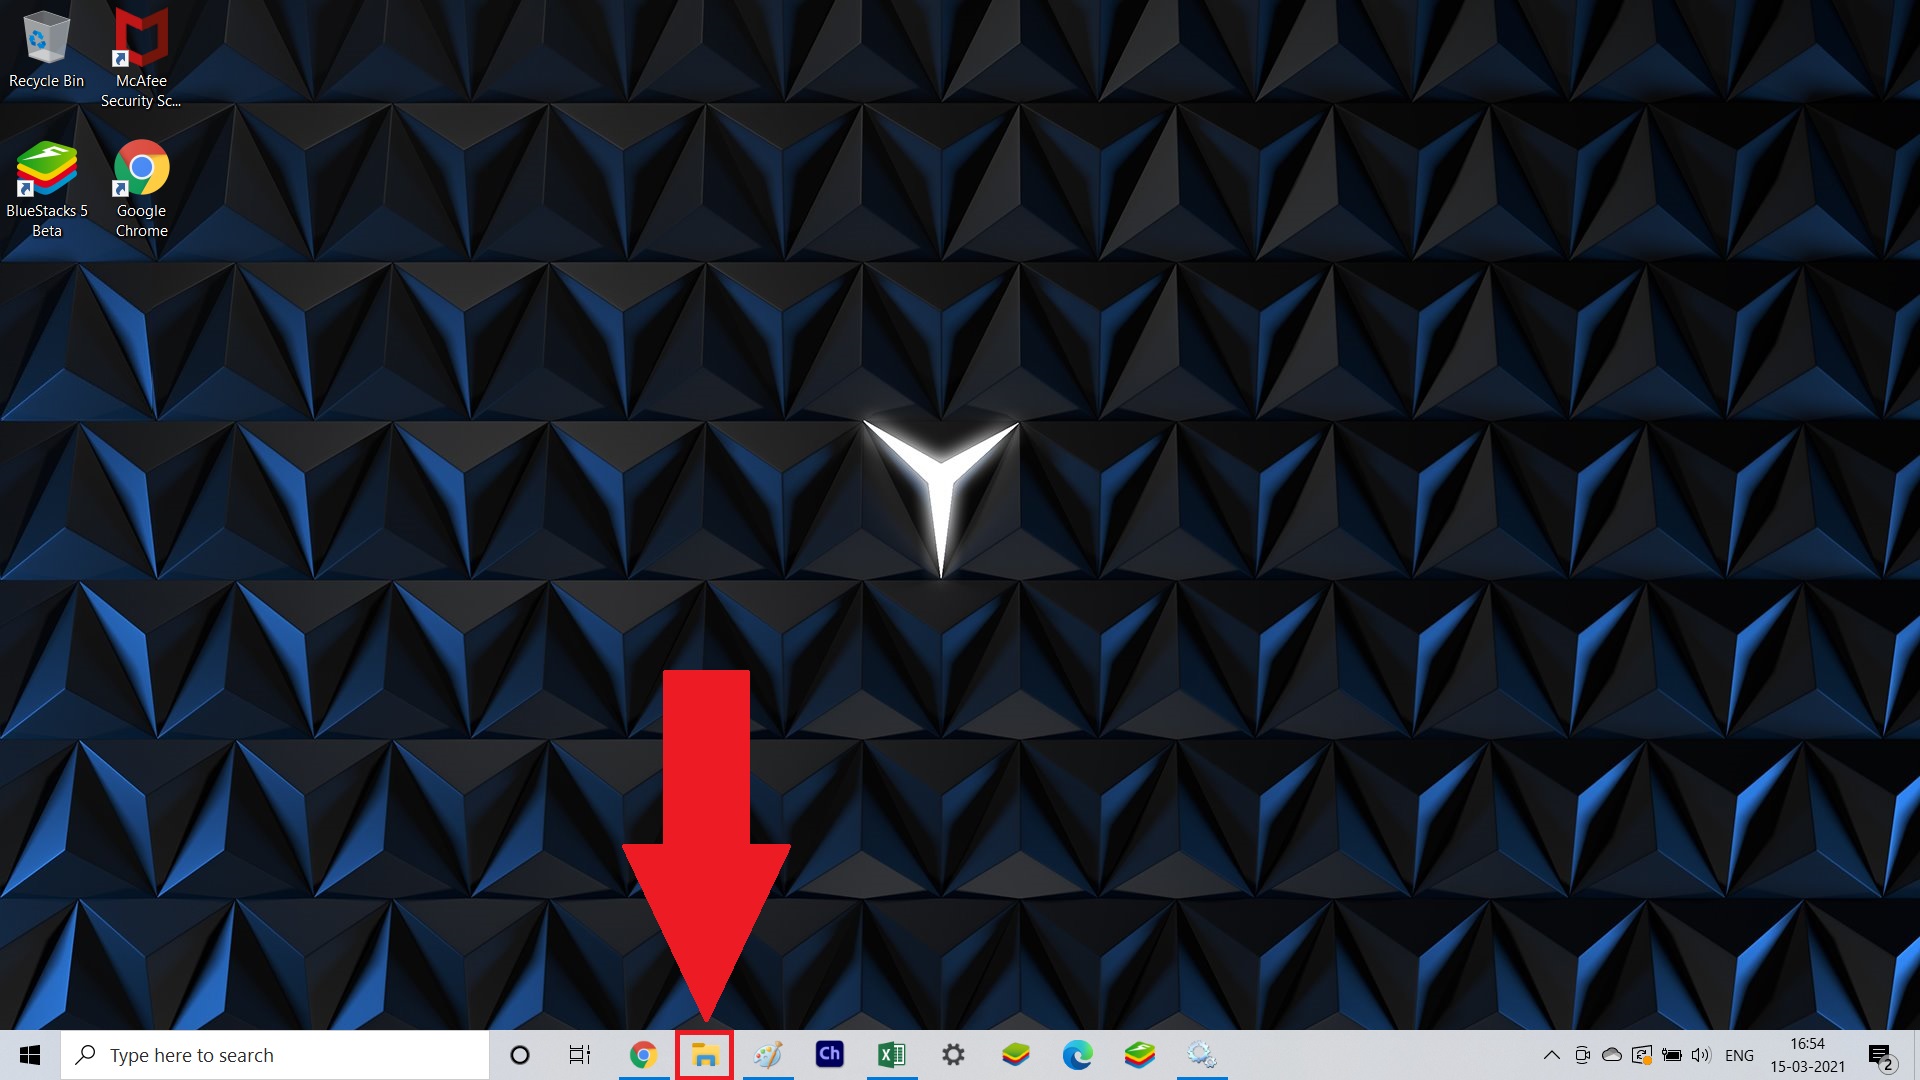Screen dimensions: 1920x1080
Task: Open Task View in the taskbar
Action: point(580,1055)
